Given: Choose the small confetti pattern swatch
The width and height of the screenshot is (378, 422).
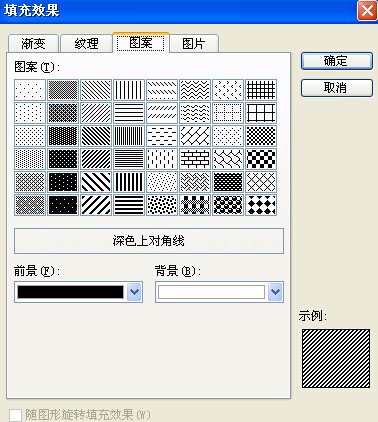Looking at the screenshot, I should [x=162, y=182].
